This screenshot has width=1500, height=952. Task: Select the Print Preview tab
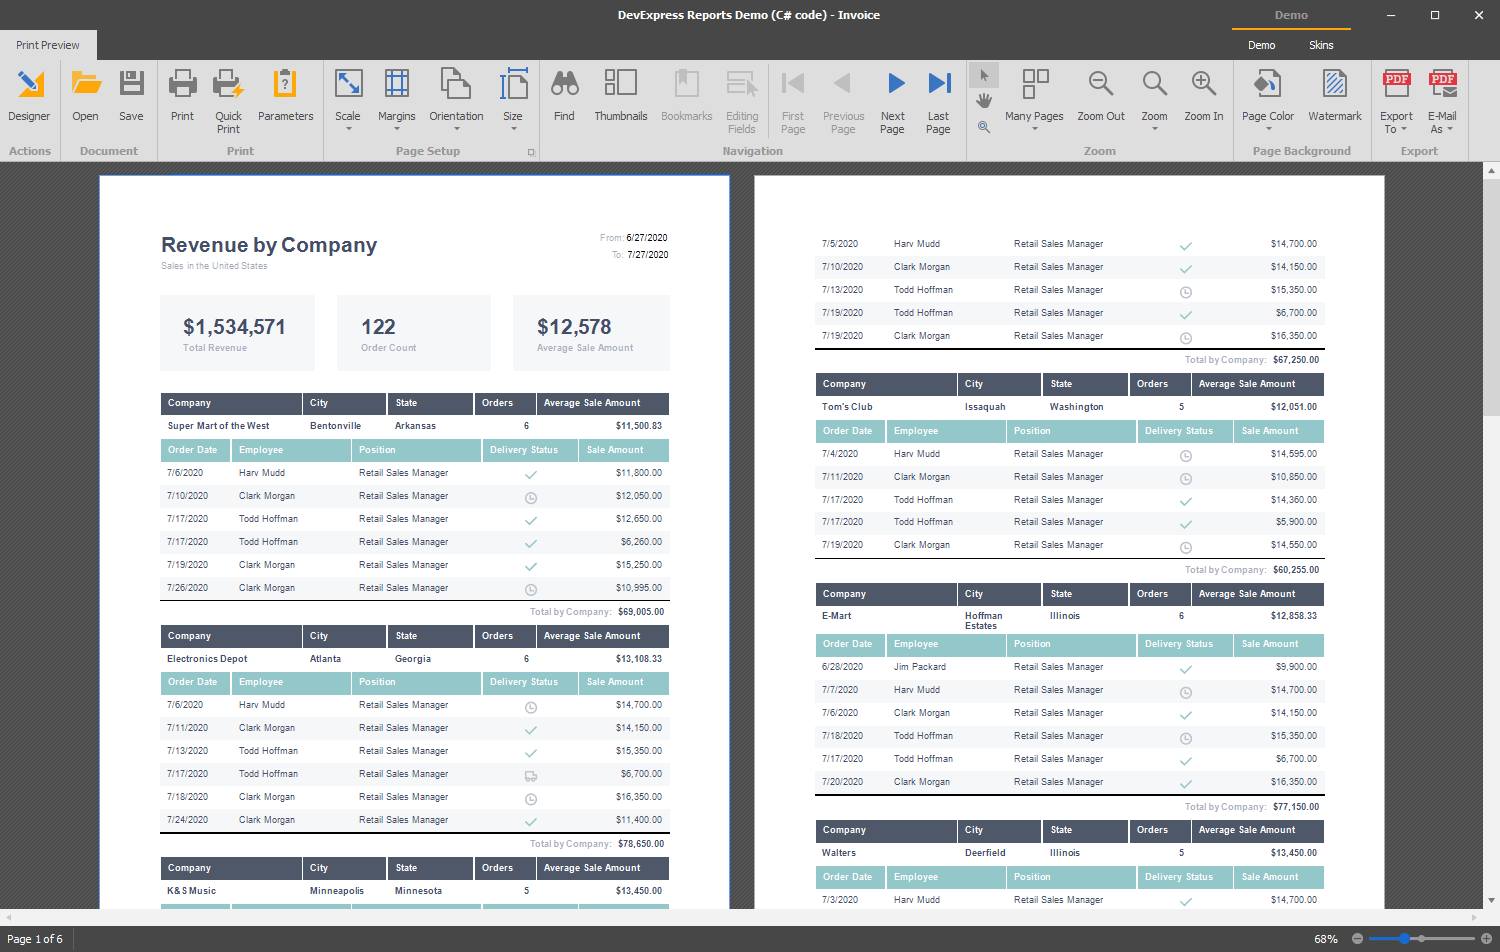(x=48, y=45)
